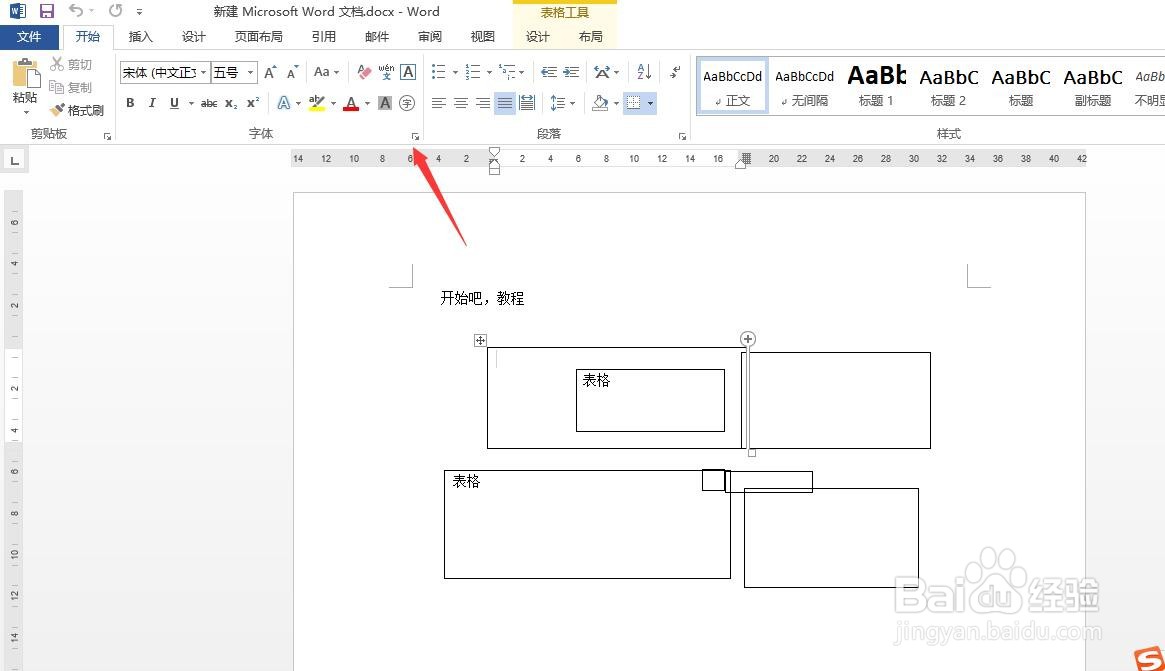Click the insert column plus control
The image size is (1165, 671).
[x=747, y=339]
